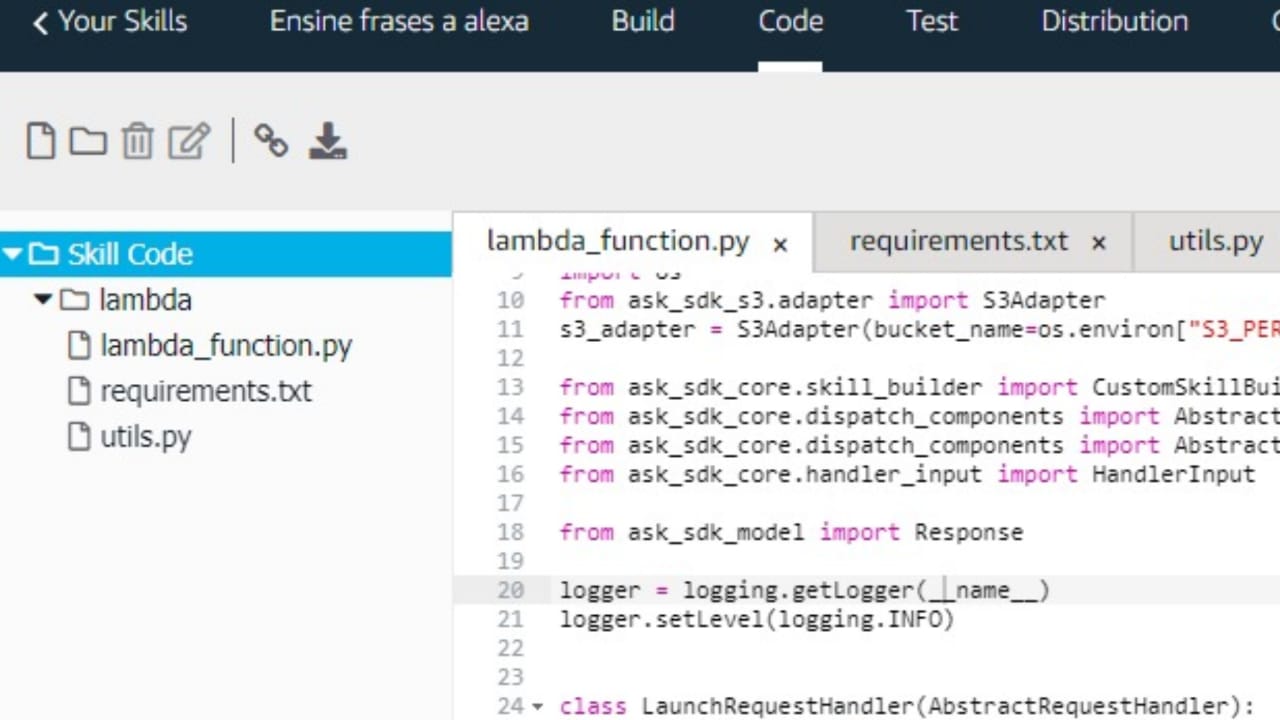The height and width of the screenshot is (720, 1280).
Task: Switch to the requirements.txt tab
Action: [958, 240]
